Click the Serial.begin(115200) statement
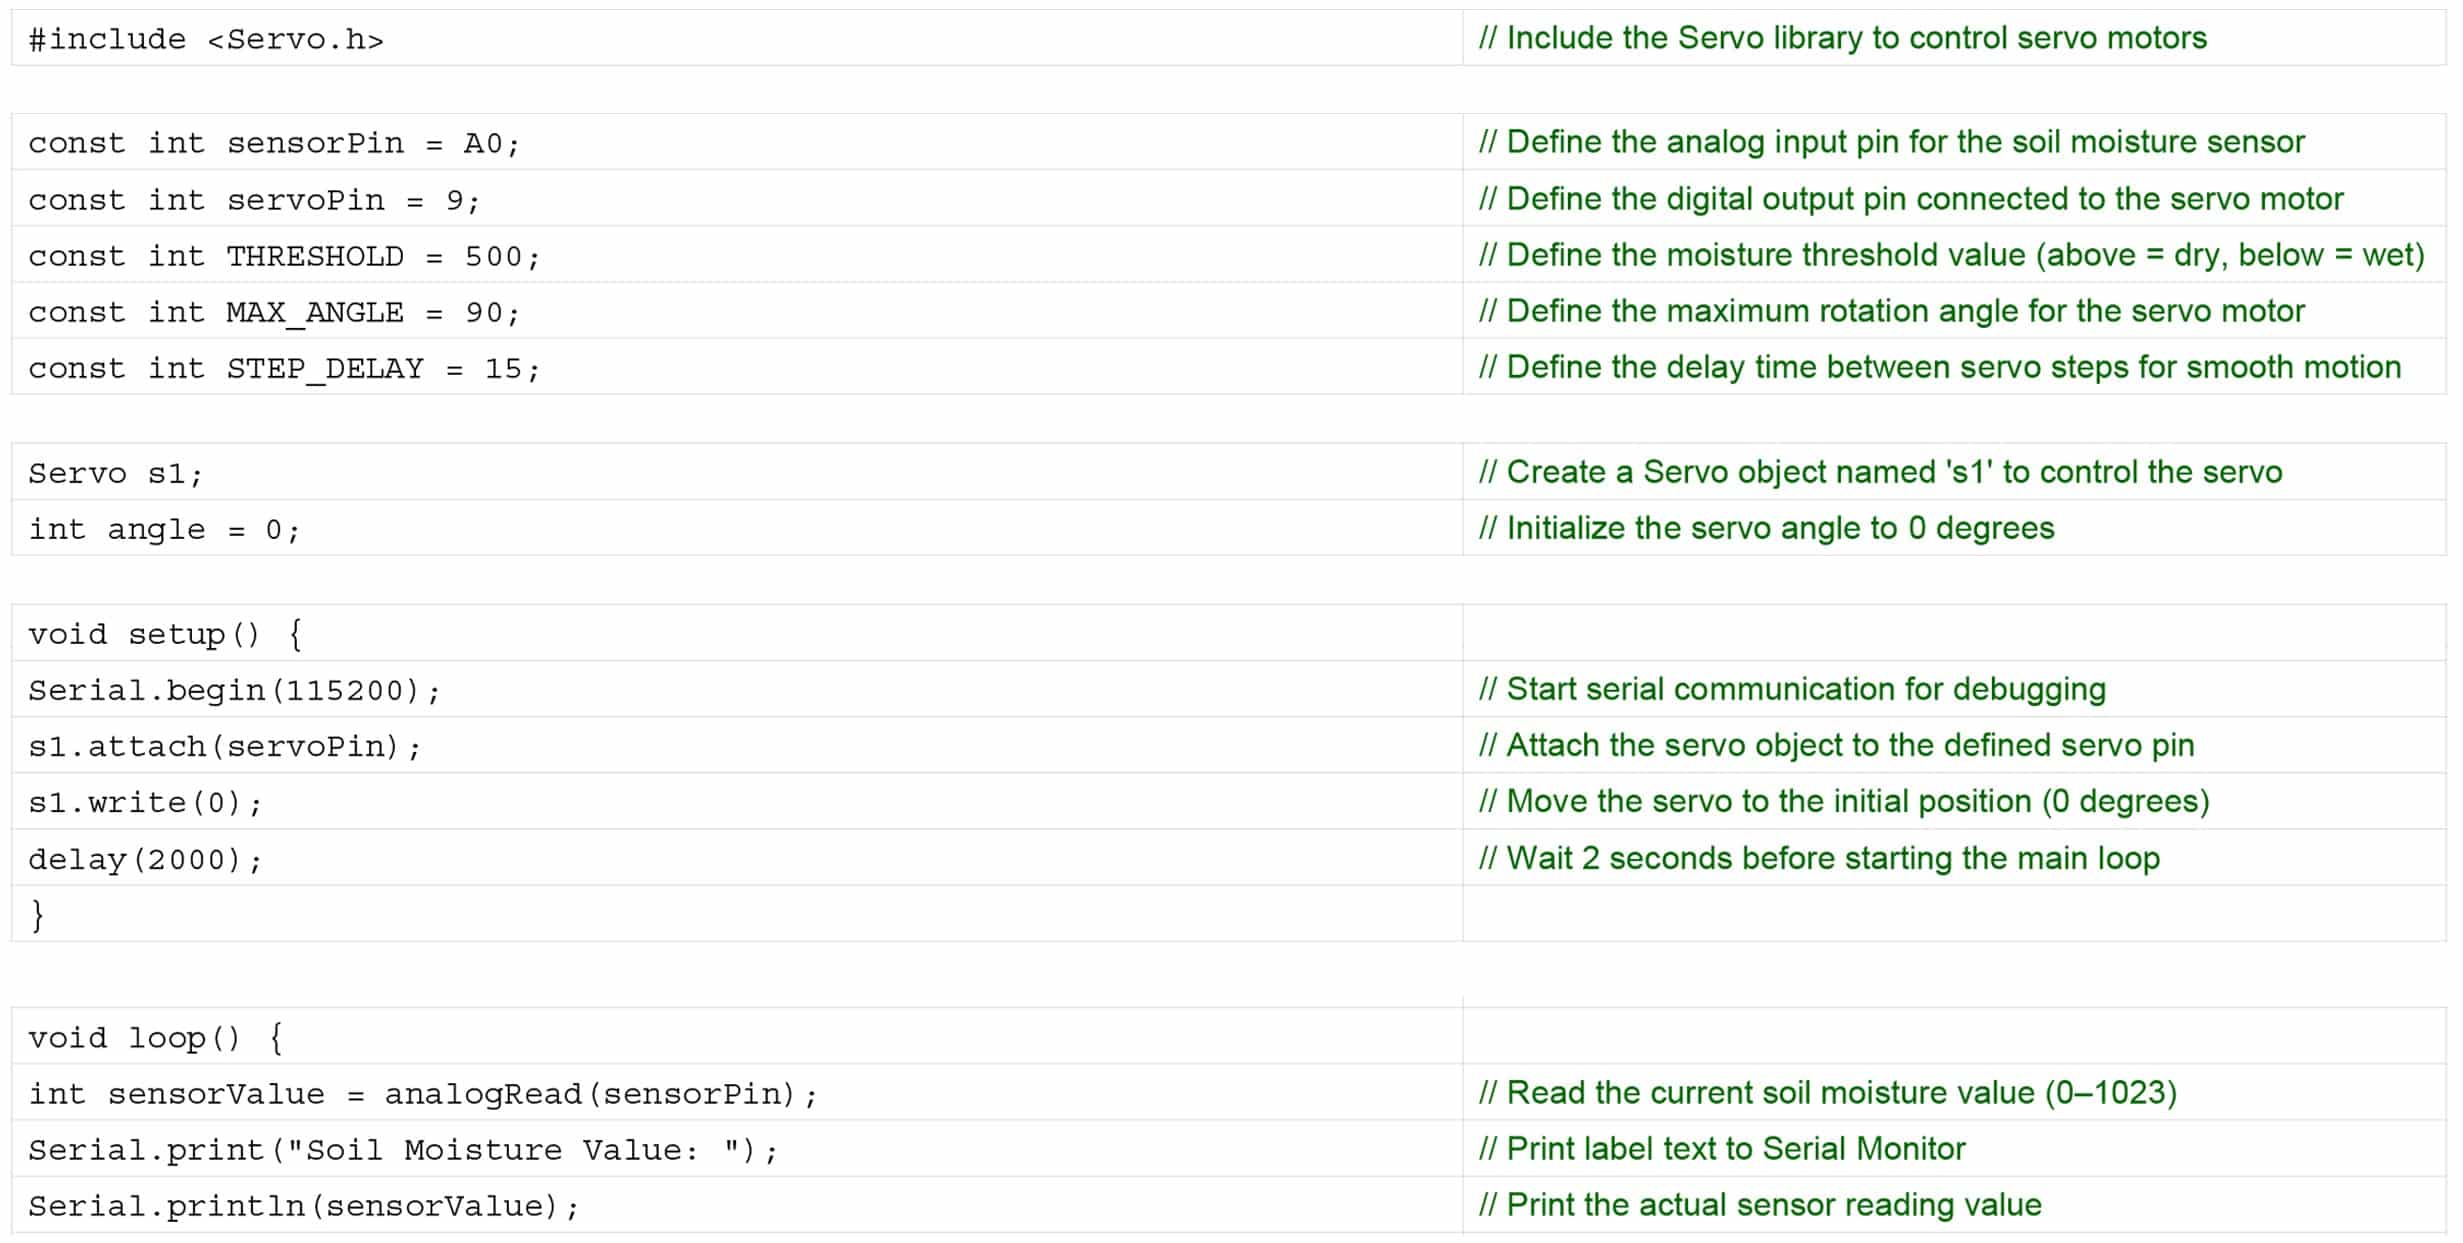 (x=234, y=691)
